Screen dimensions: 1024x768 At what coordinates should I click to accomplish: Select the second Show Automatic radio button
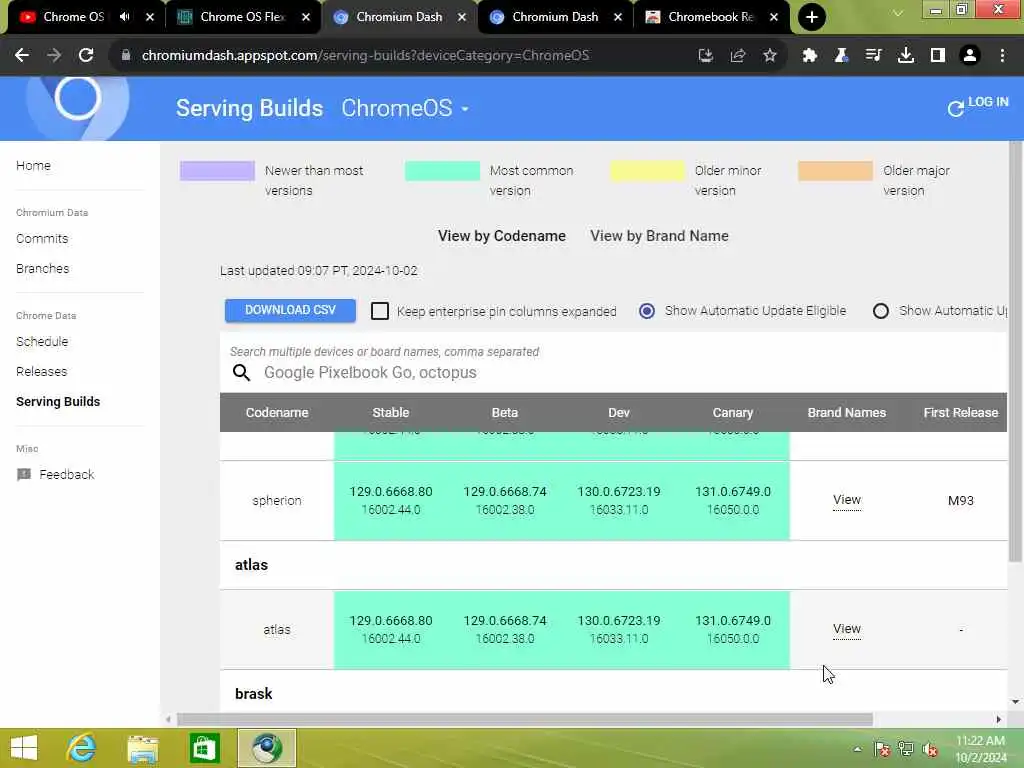[x=880, y=311]
